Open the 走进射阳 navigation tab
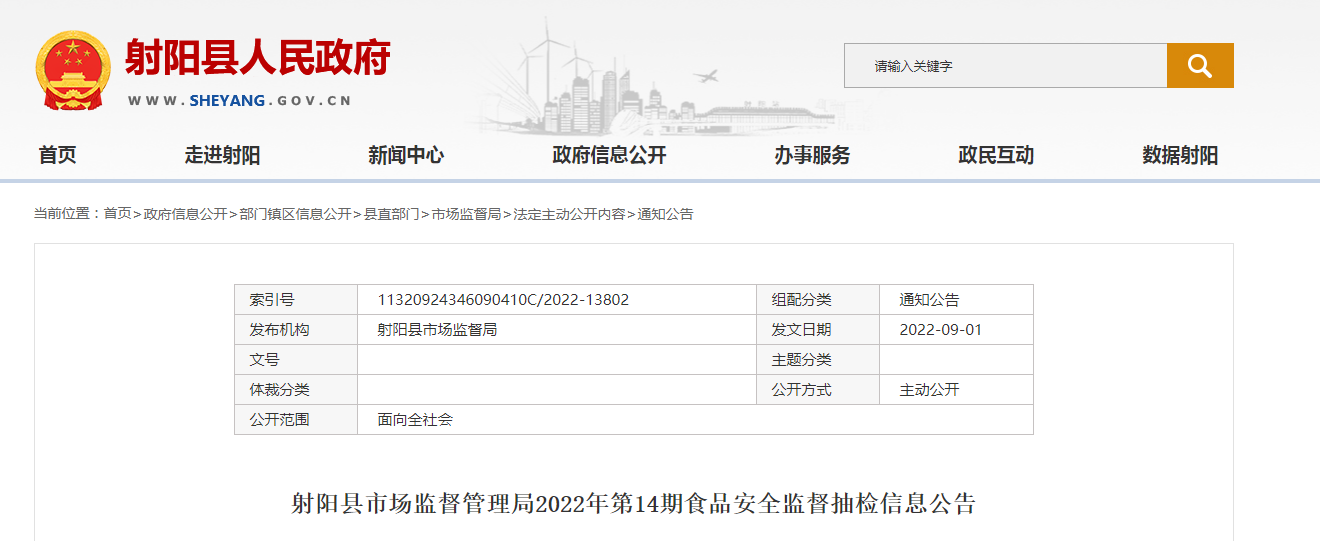This screenshot has height=541, width=1320. click(222, 155)
